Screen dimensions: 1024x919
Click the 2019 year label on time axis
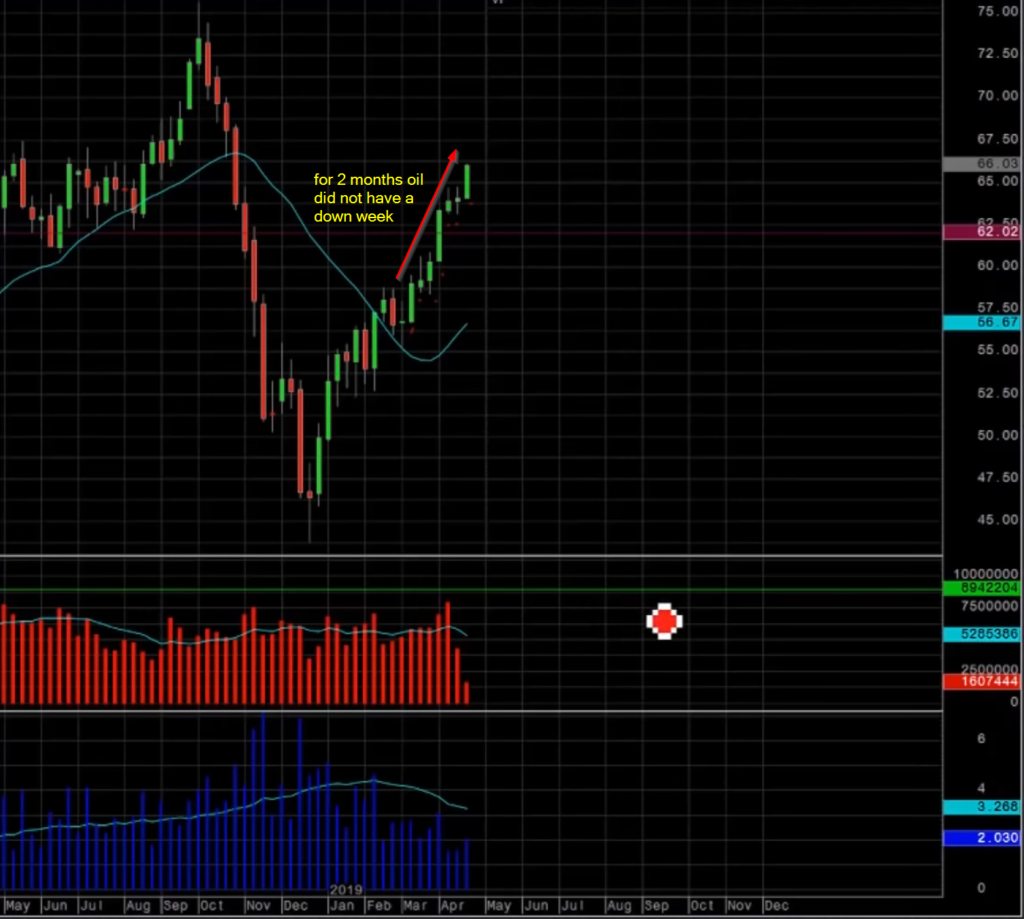coord(345,889)
